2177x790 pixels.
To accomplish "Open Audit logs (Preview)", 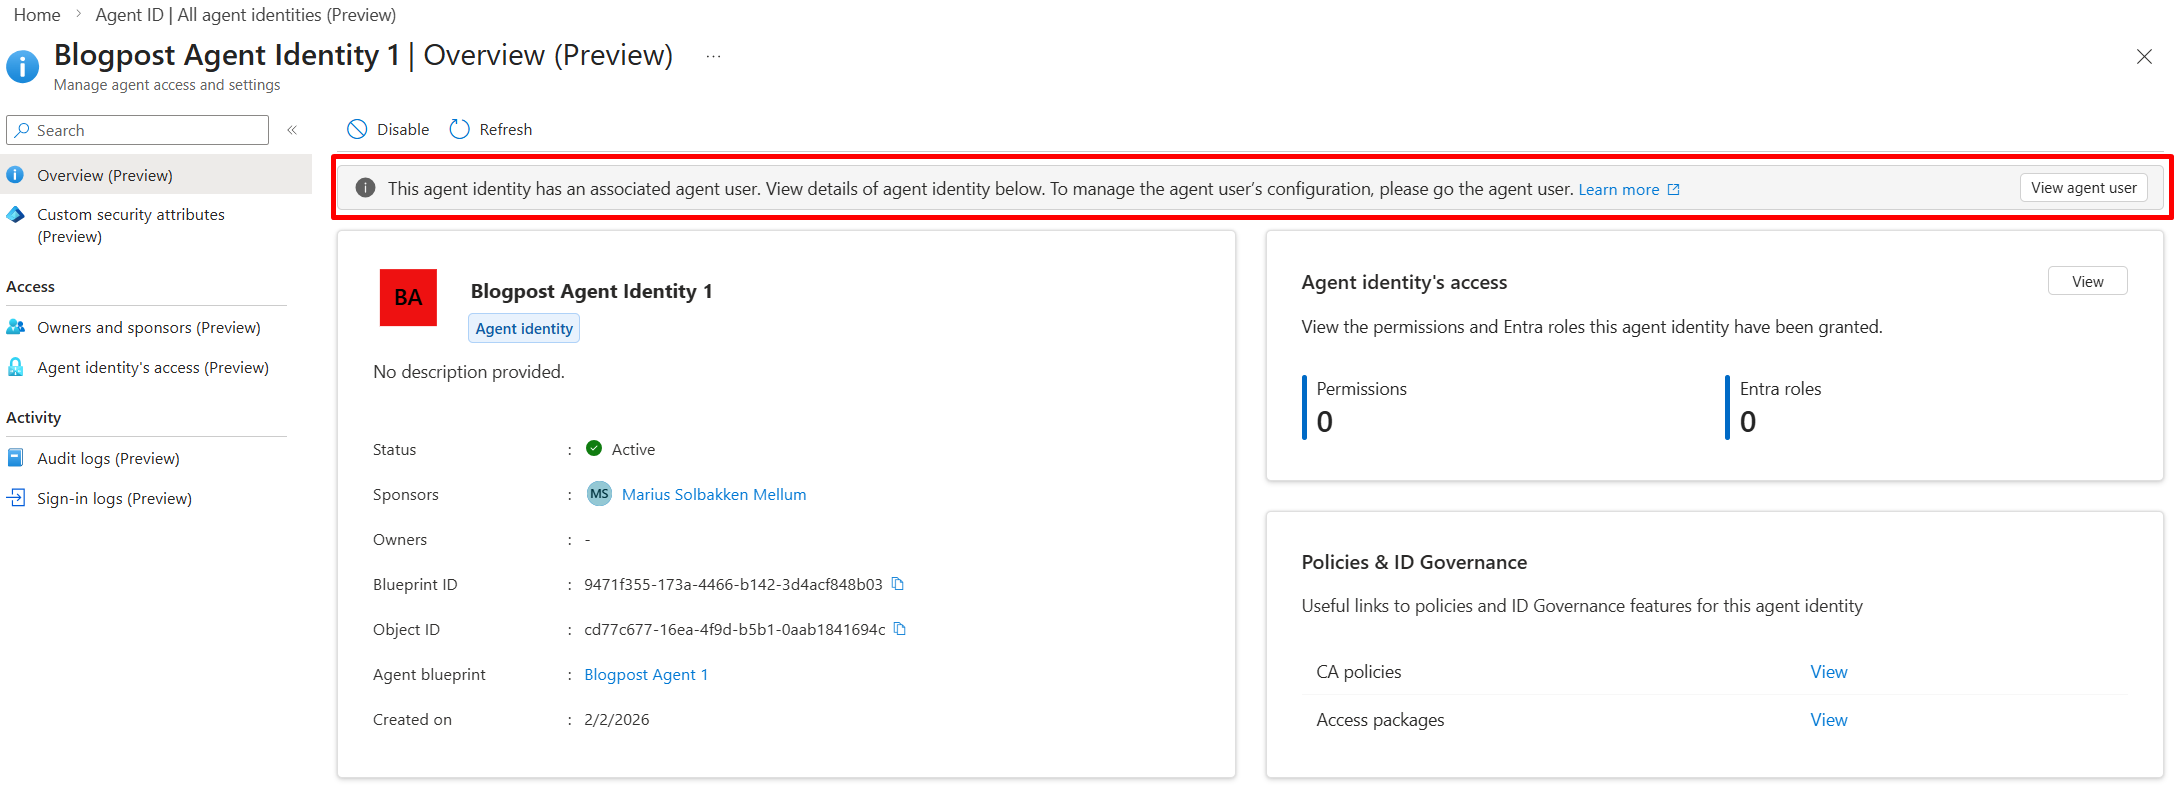I will (x=108, y=458).
